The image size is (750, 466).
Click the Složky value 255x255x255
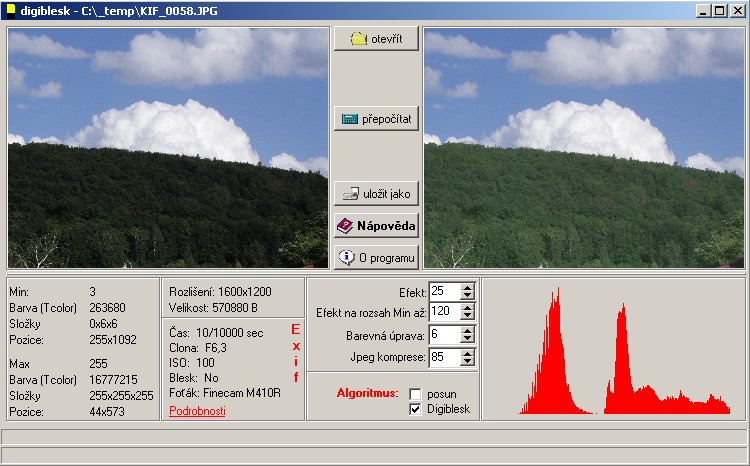tap(121, 396)
